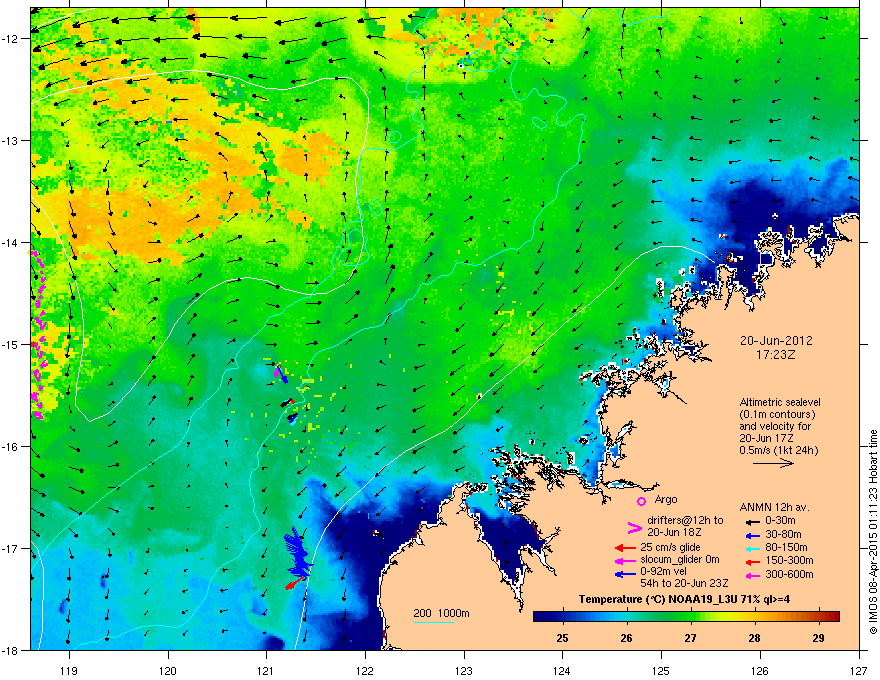Click the magenta slocum_glider legend arrow
The image size is (880, 680).
[x=625, y=560]
